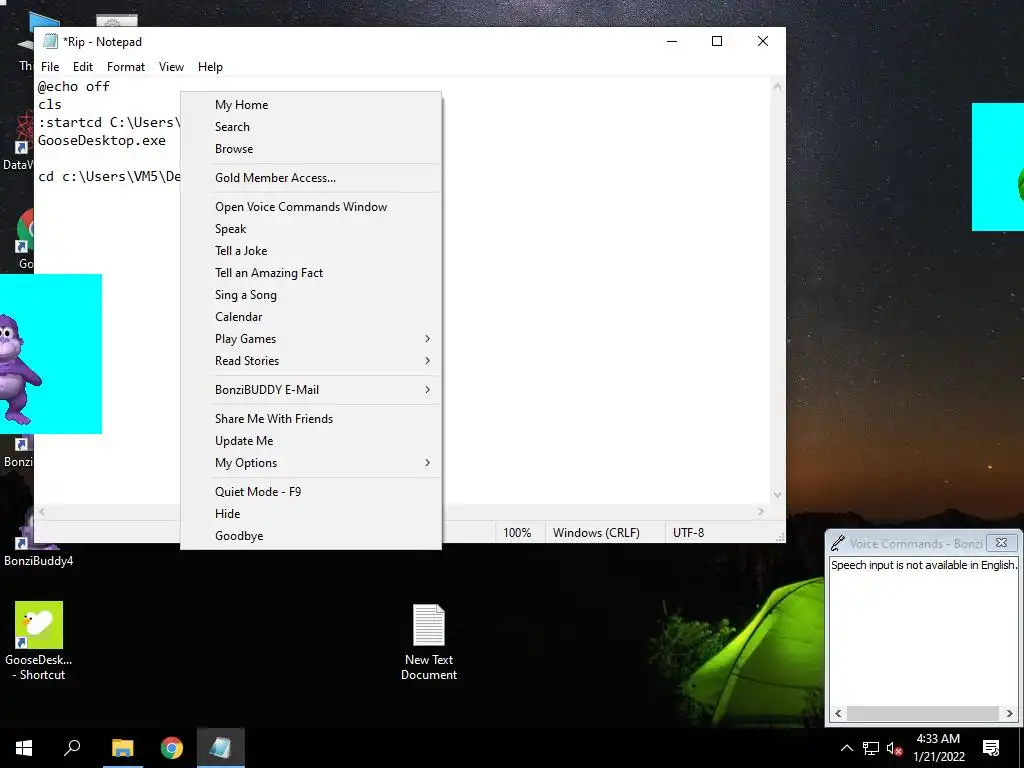Close the Voice Commands Bonzi window
Screen dimensions: 1024x768
click(x=1001, y=543)
